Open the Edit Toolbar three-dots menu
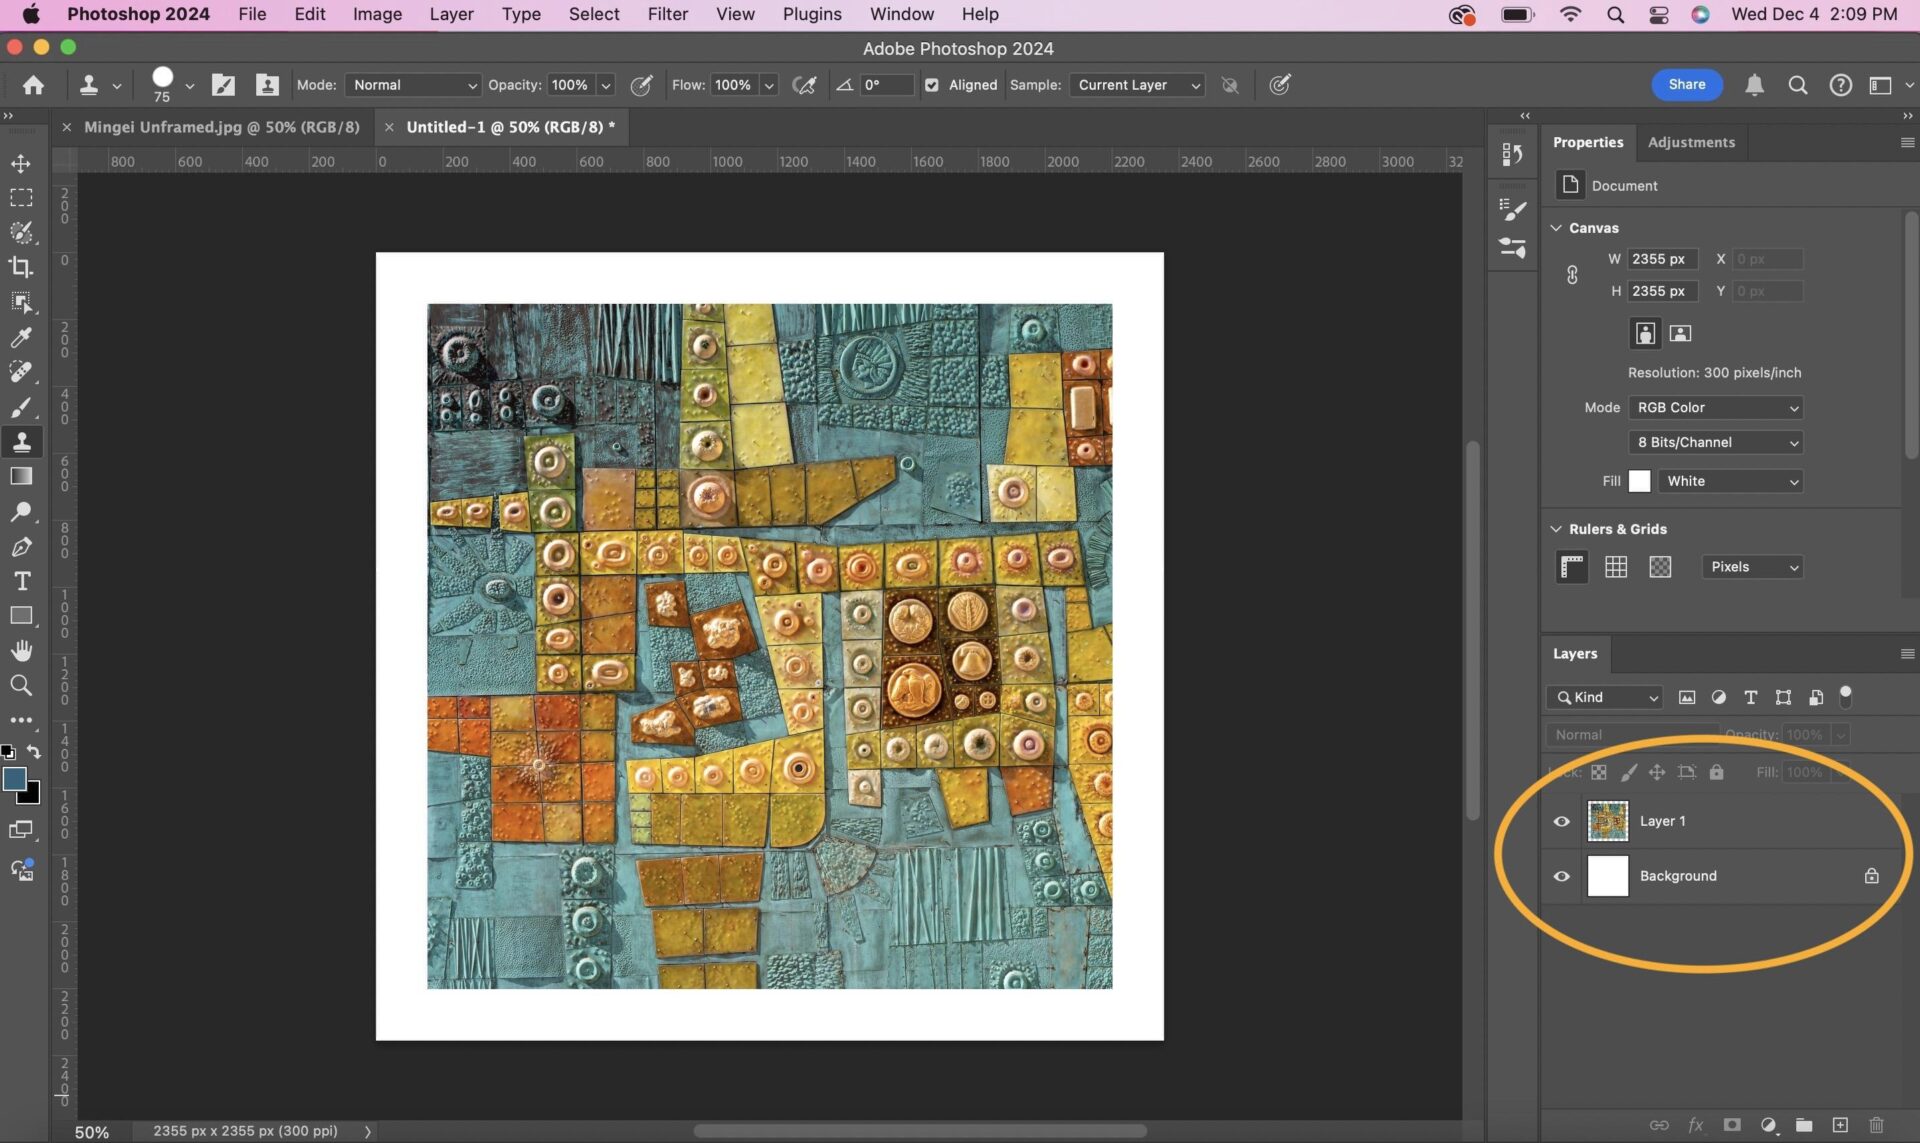This screenshot has width=1920, height=1143. click(x=21, y=720)
